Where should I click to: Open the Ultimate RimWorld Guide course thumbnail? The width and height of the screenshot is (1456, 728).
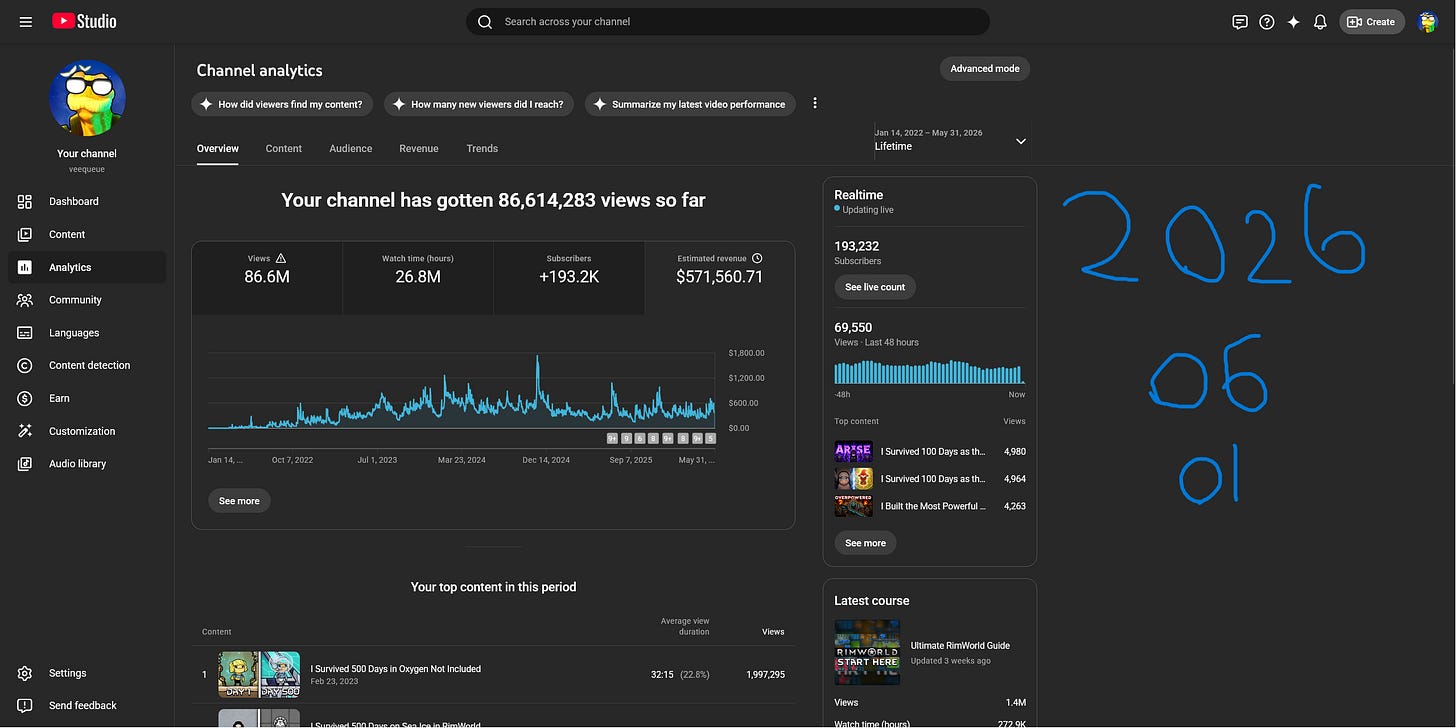click(868, 652)
